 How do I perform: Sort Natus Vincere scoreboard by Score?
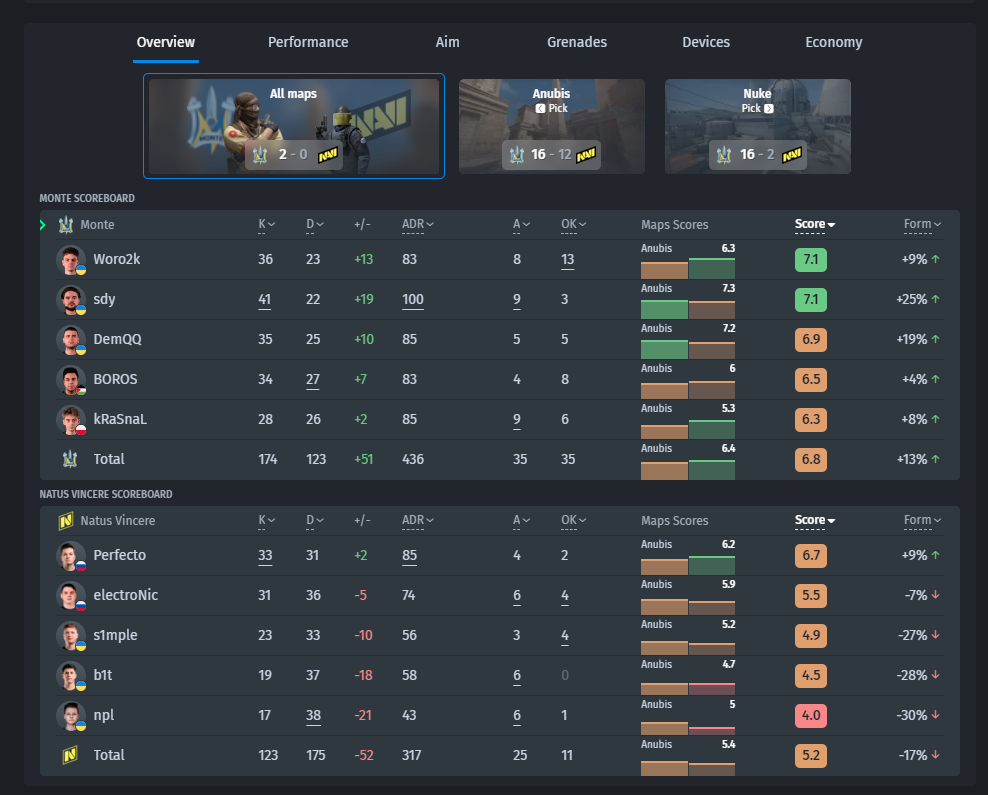pyautogui.click(x=815, y=520)
